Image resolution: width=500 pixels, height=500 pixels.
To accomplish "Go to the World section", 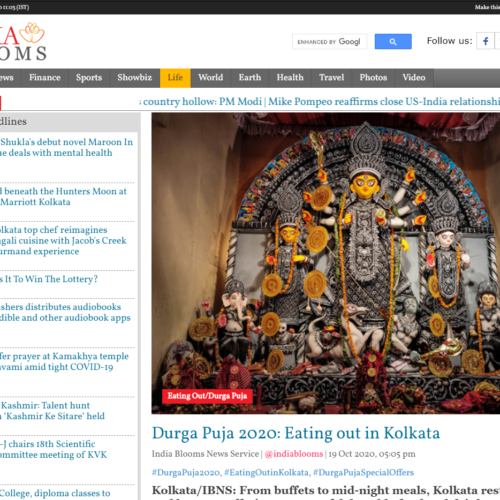I will click(211, 78).
